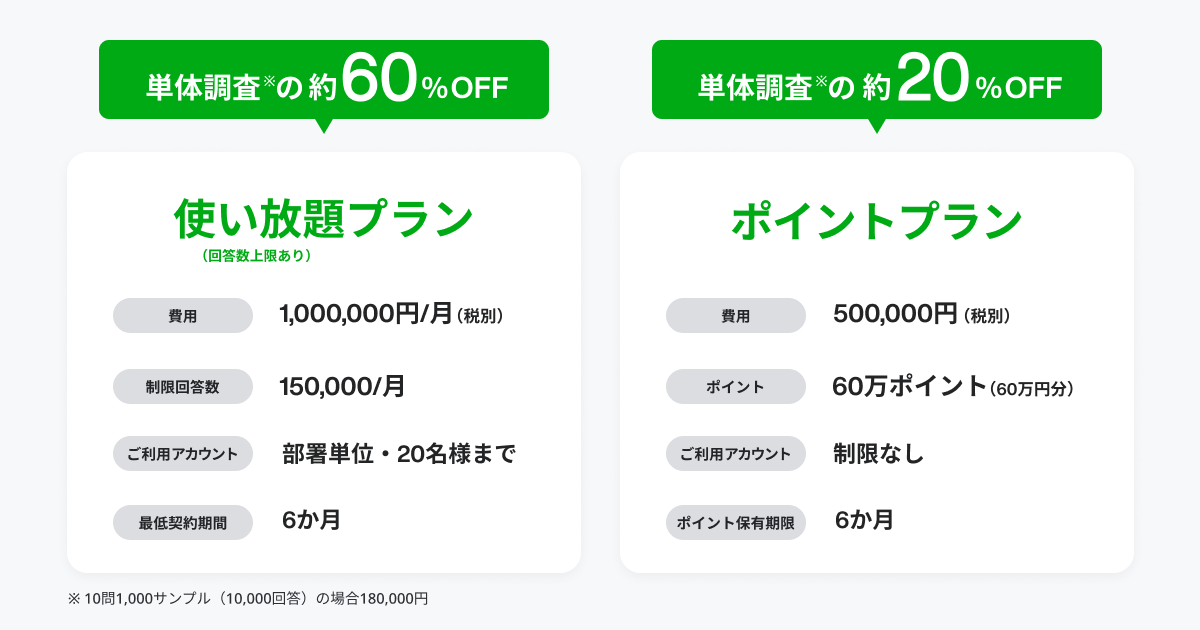The image size is (1200, 630).
Task: Click the 制限なし account value
Action: pyautogui.click(x=878, y=454)
